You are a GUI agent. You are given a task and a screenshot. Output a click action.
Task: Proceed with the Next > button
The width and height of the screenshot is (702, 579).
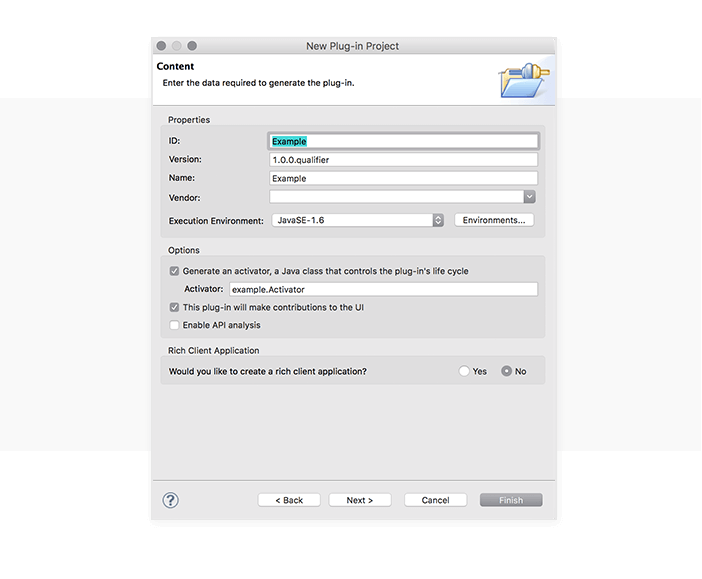tap(360, 500)
